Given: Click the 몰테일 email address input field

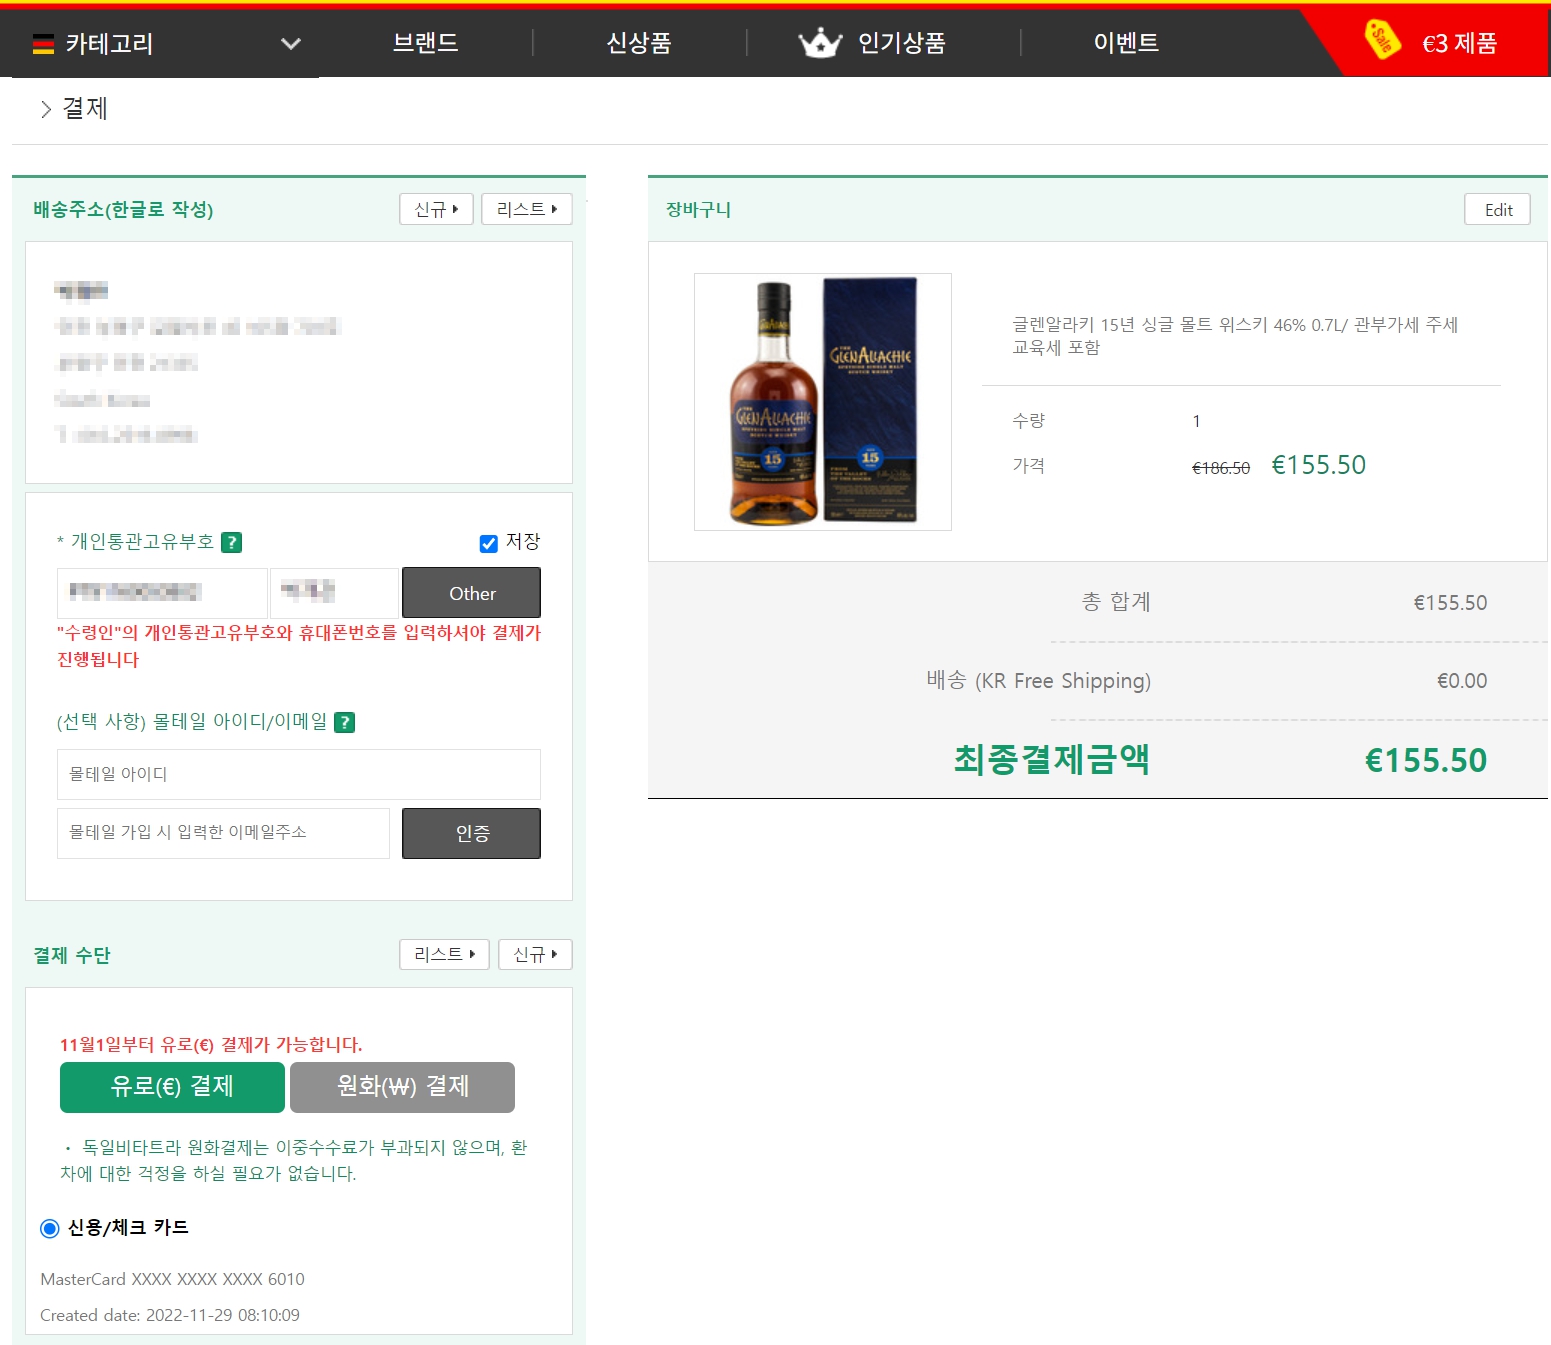Looking at the screenshot, I should click(x=223, y=833).
